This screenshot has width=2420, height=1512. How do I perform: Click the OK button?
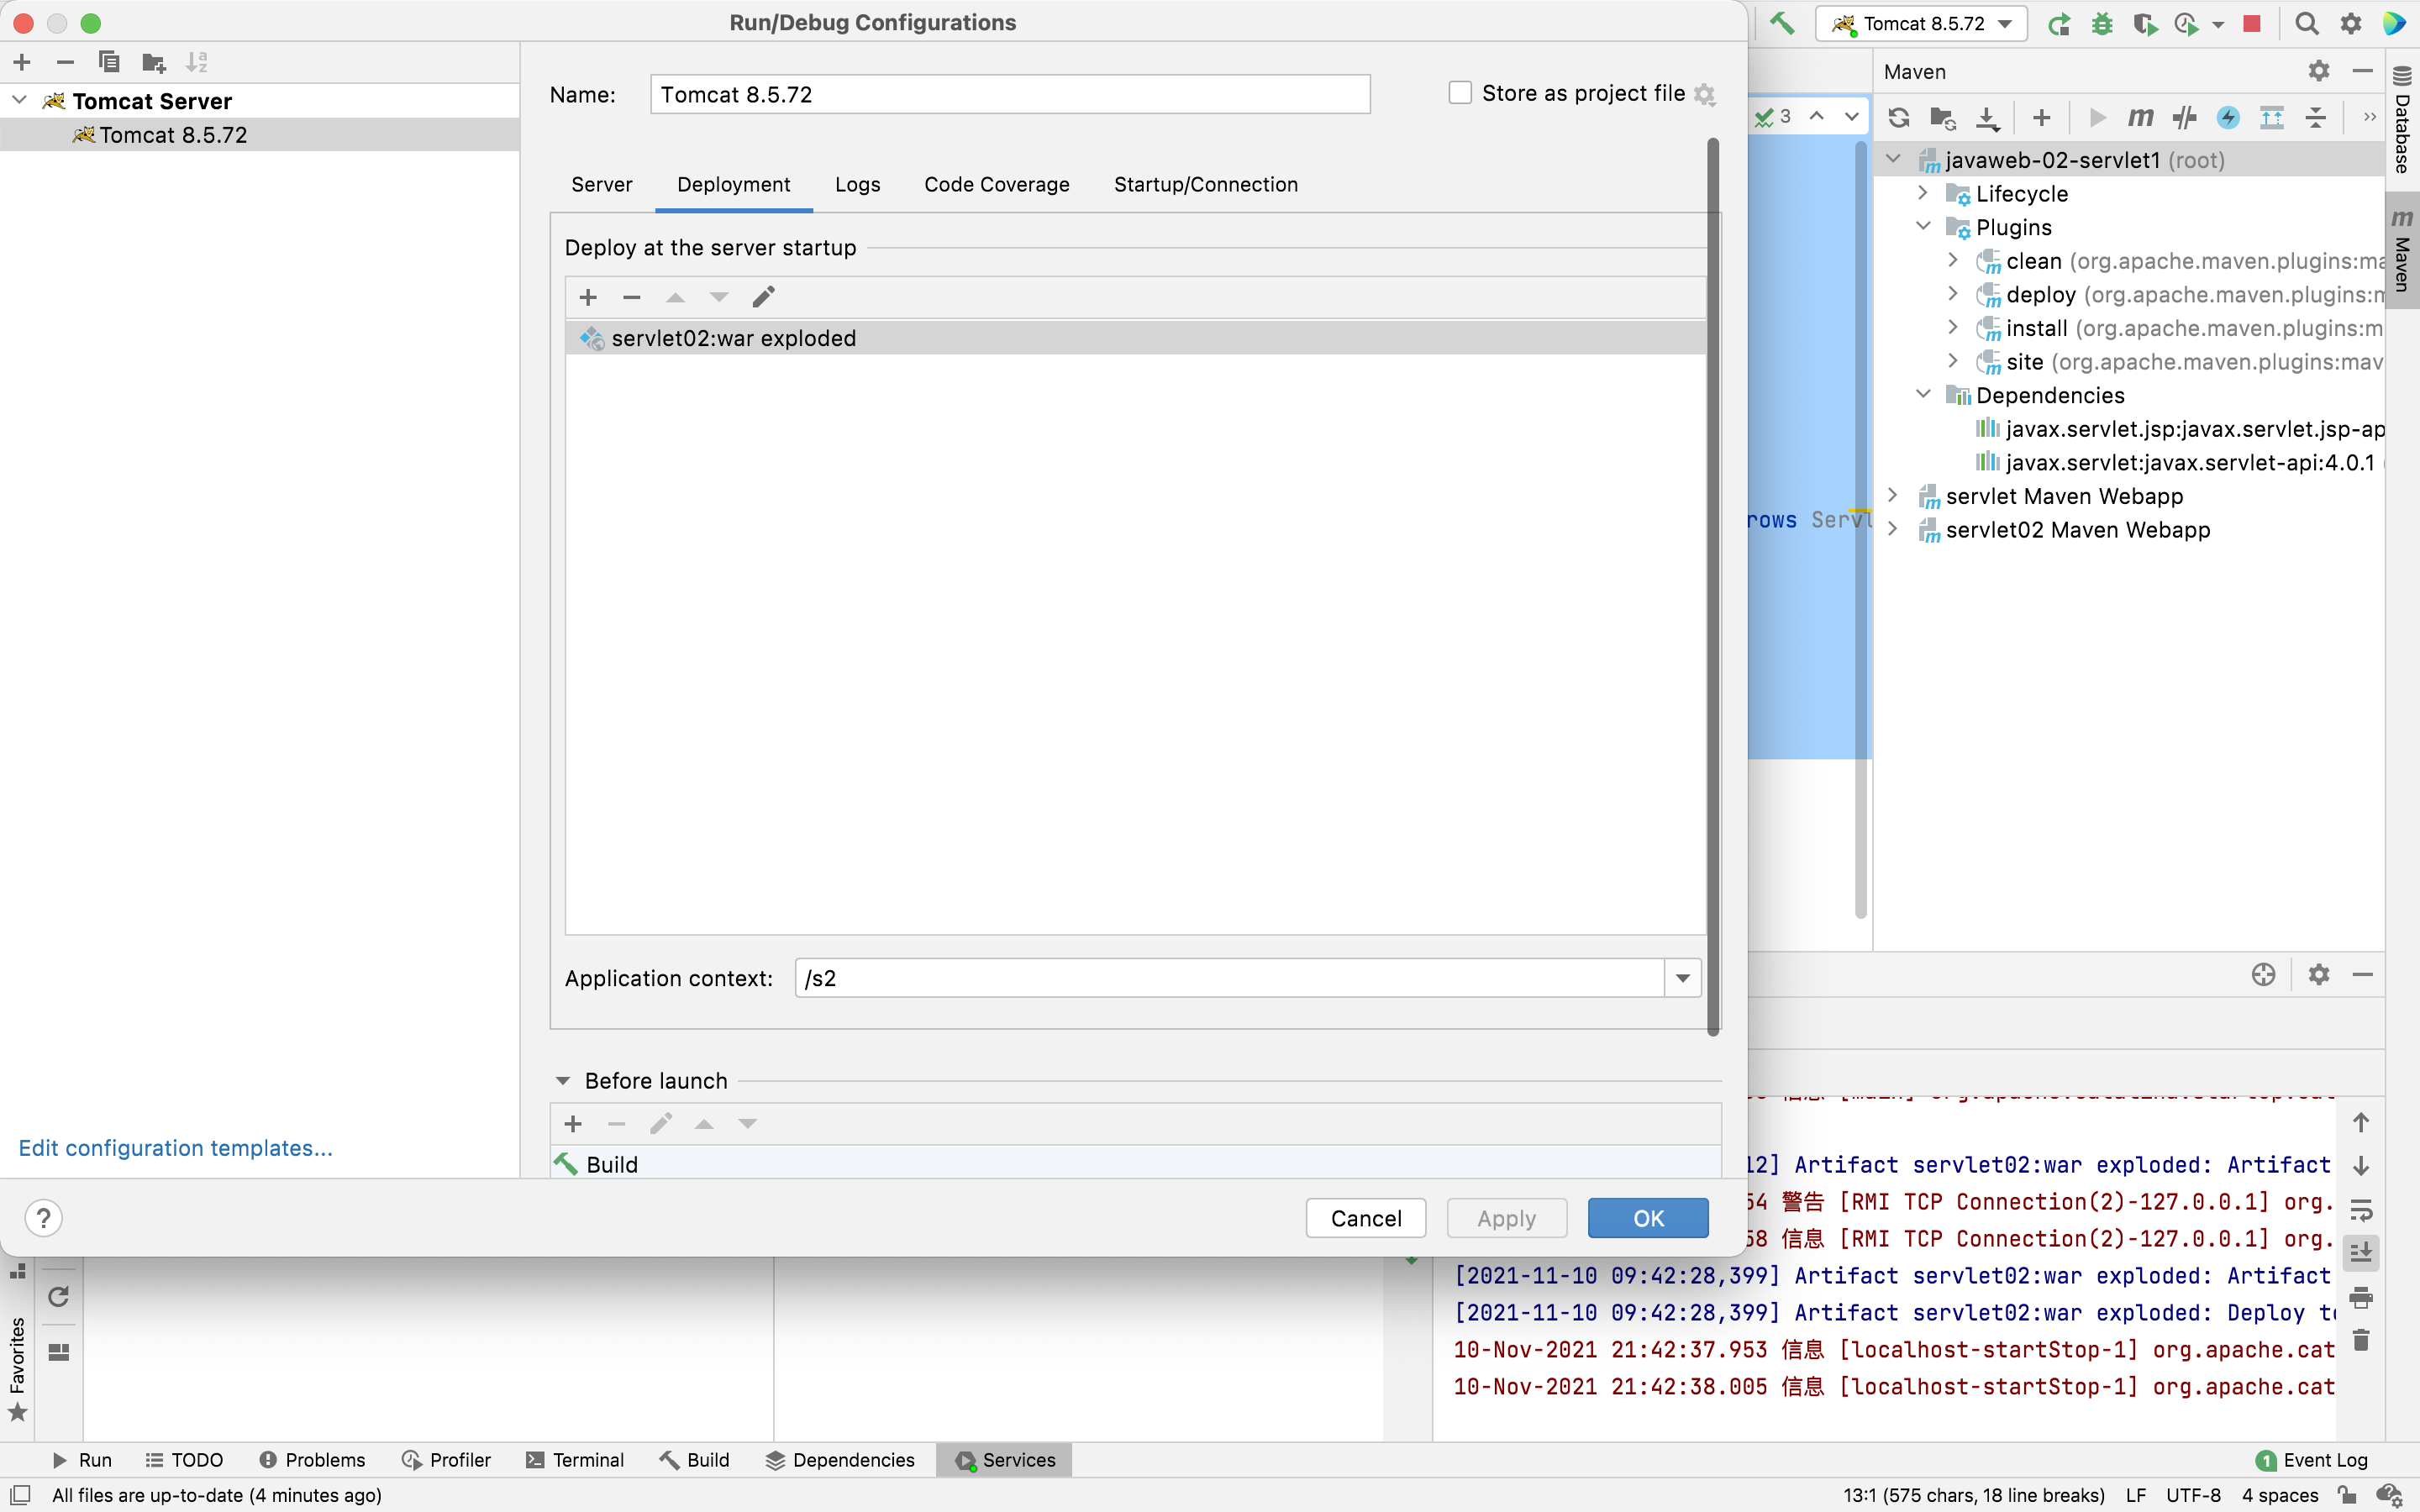coord(1647,1218)
